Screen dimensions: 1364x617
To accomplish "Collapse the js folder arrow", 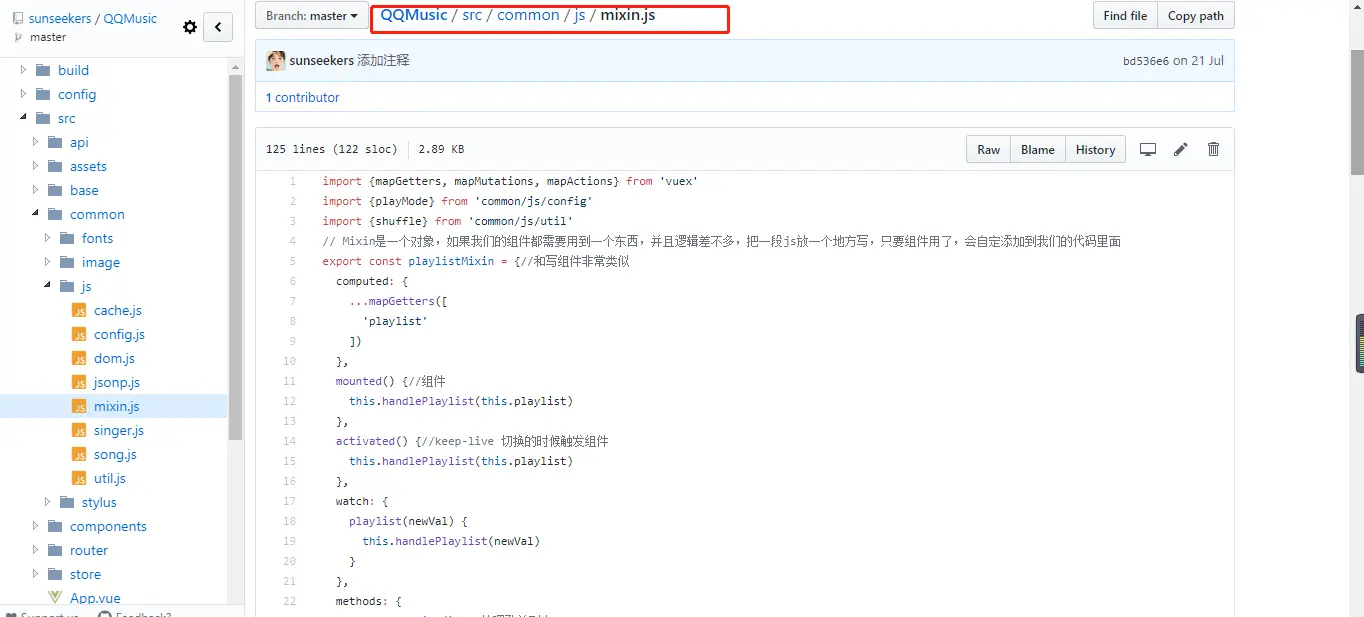I will click(48, 286).
